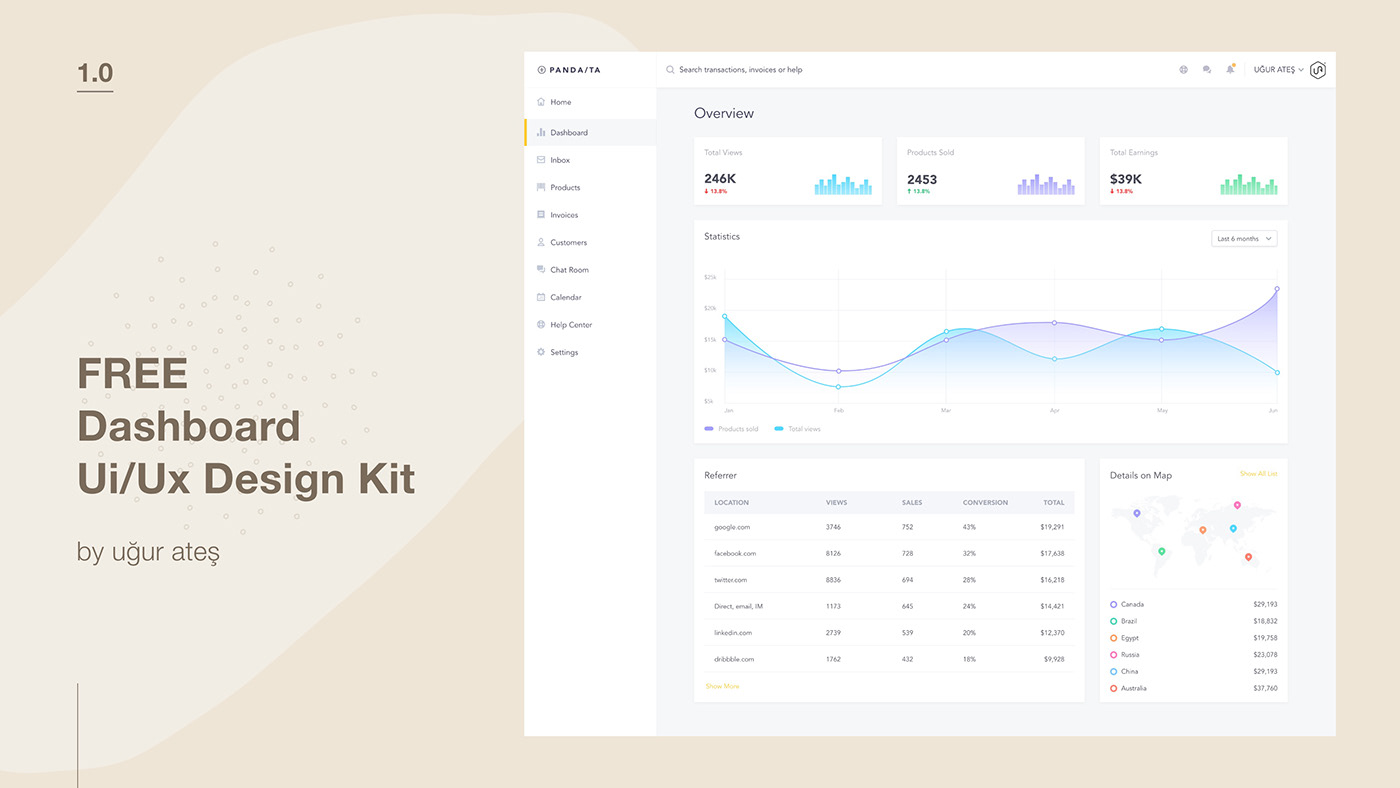Click the Russia list entry
1400x788 pixels.
(x=1194, y=655)
